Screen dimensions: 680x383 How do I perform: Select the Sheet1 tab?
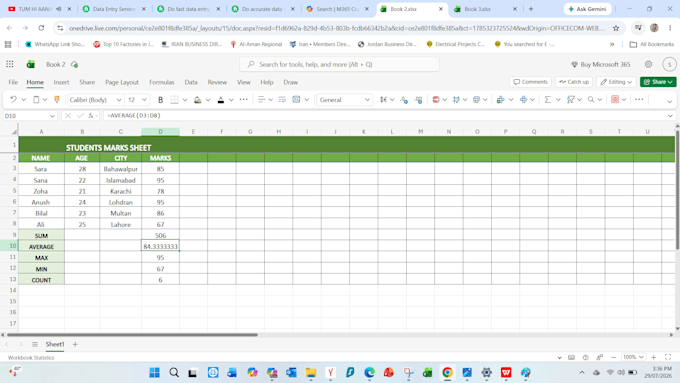[55, 344]
